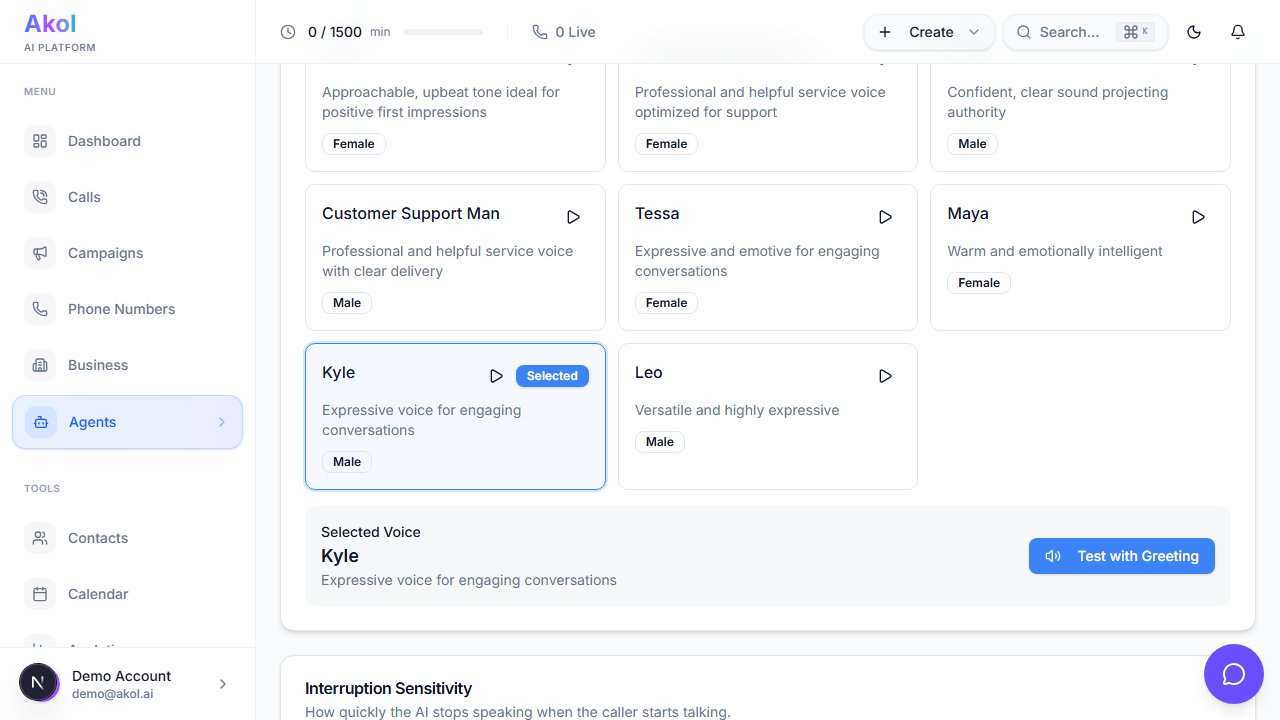This screenshot has width=1280, height=720.
Task: Click the minutes usage progress bar
Action: [x=442, y=32]
